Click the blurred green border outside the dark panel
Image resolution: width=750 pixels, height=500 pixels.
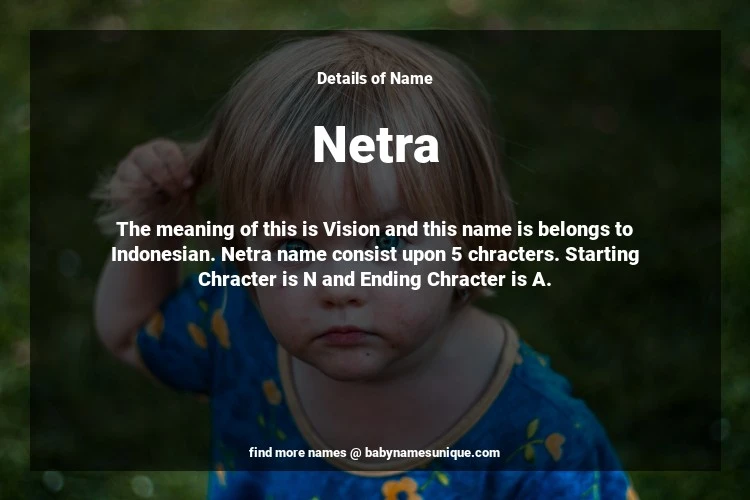(x=14, y=249)
